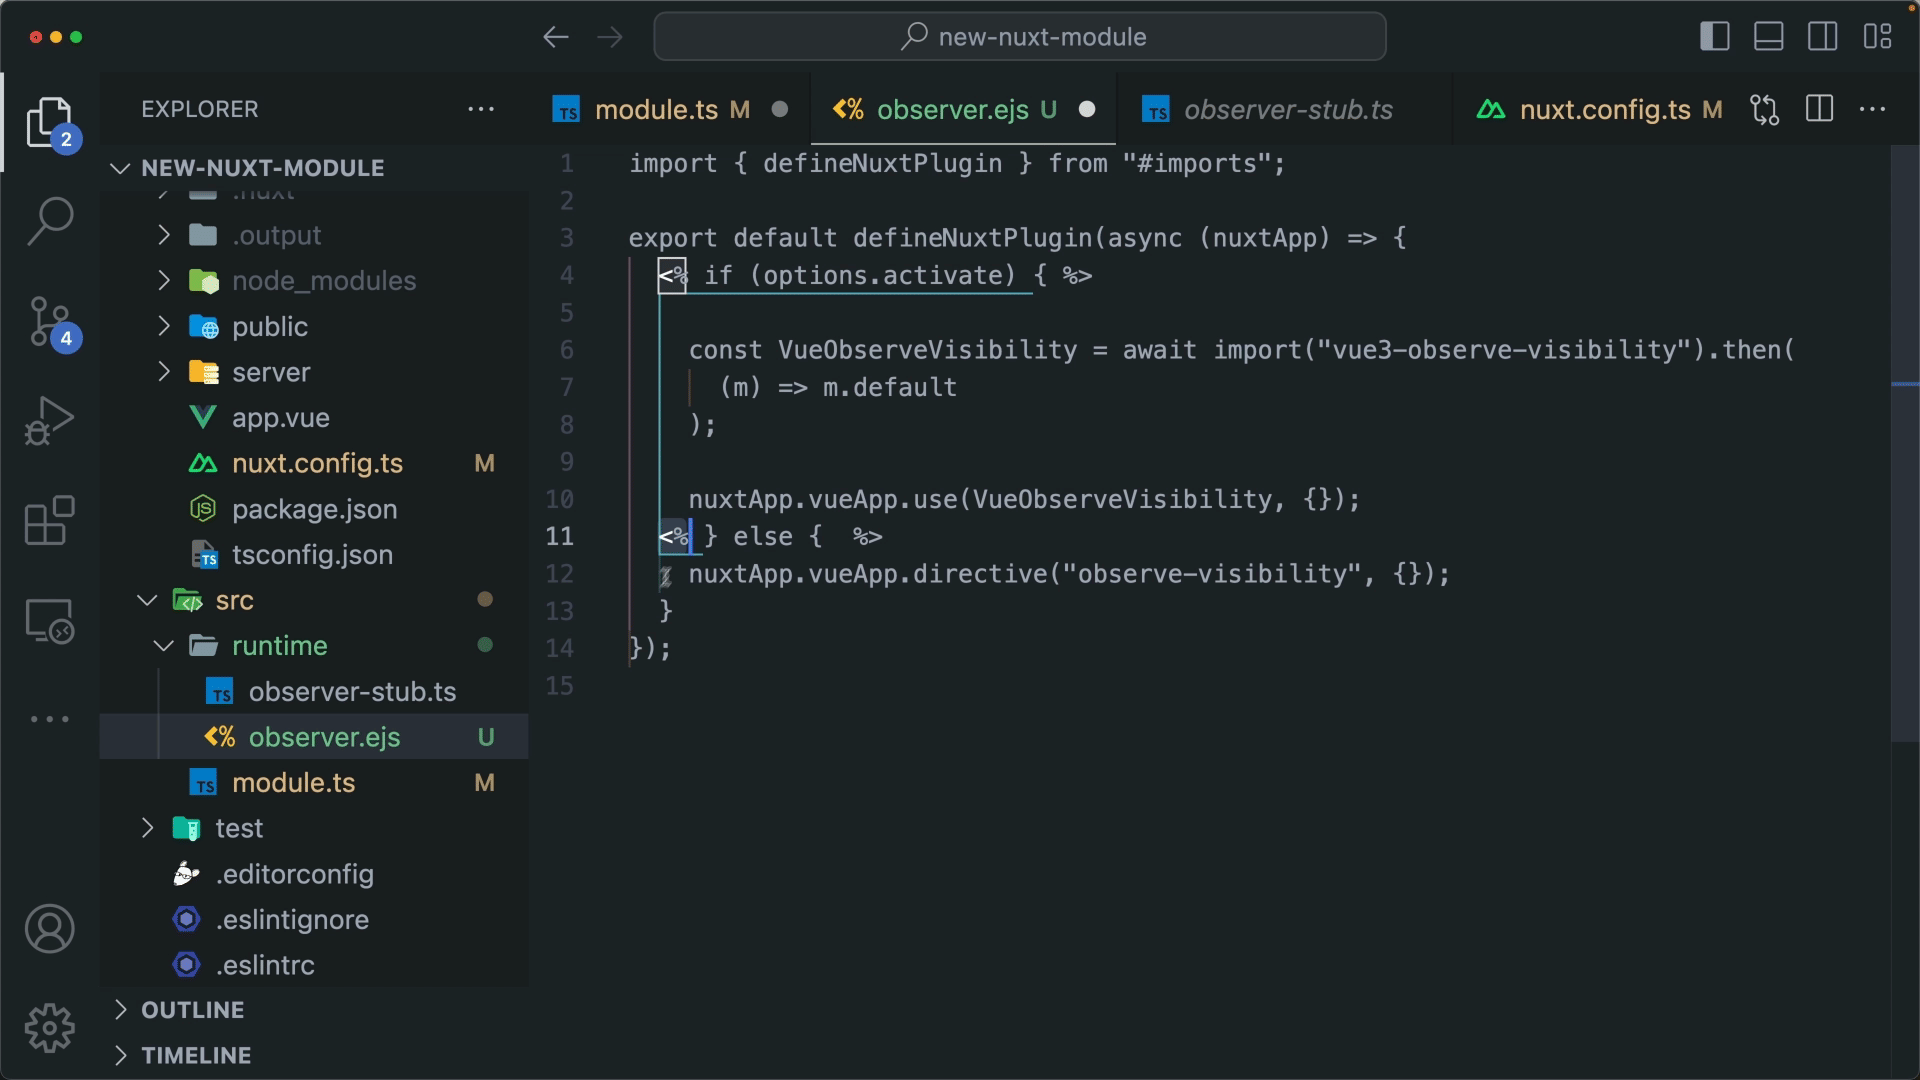Open editor more actions ellipsis

coord(1873,109)
